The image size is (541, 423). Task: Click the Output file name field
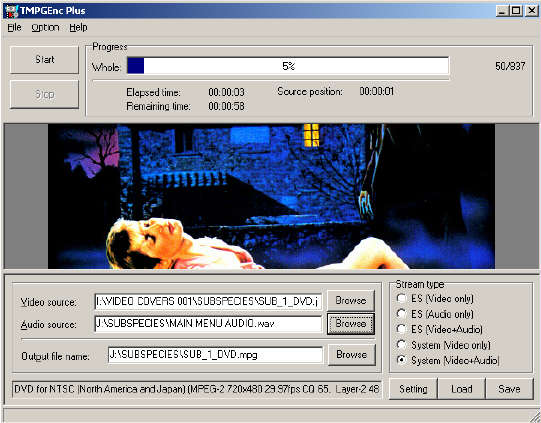coord(215,354)
